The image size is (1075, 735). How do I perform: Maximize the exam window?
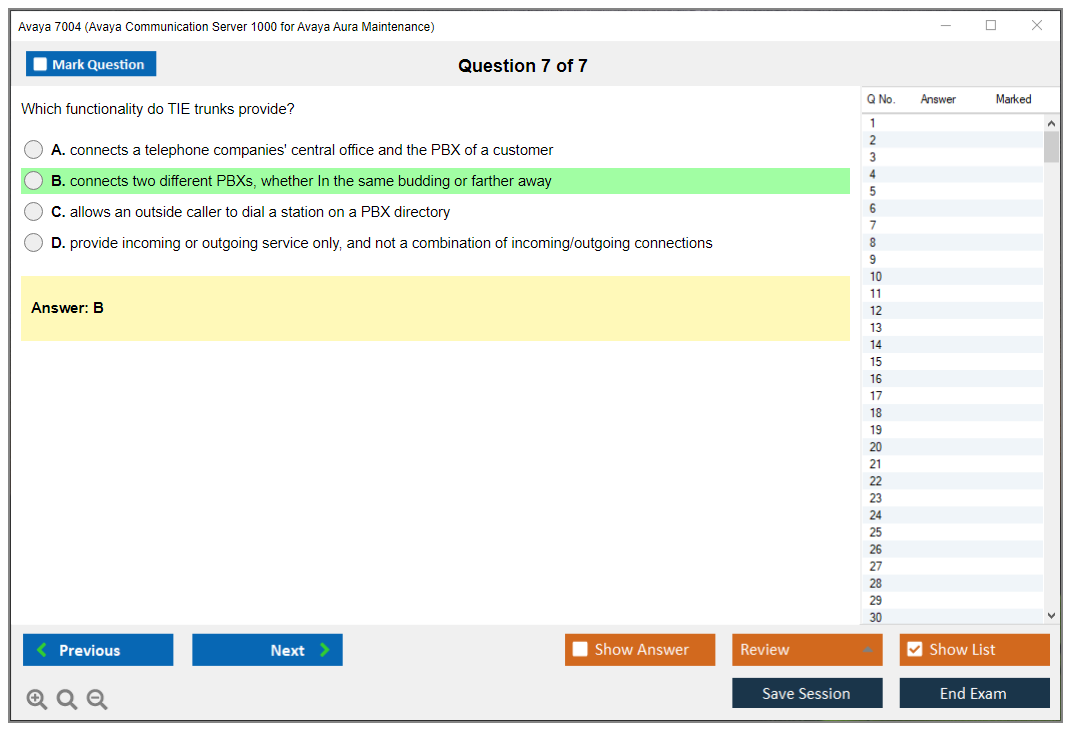tap(991, 26)
